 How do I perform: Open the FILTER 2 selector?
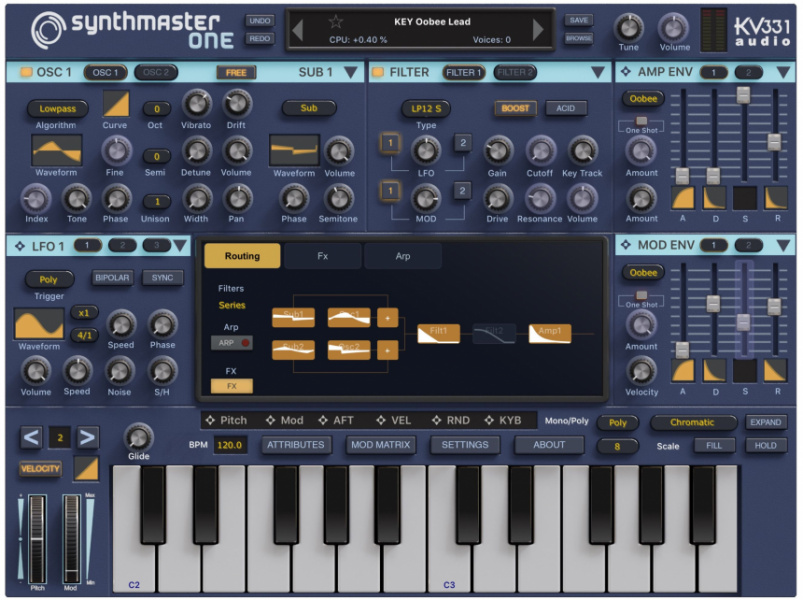(515, 72)
